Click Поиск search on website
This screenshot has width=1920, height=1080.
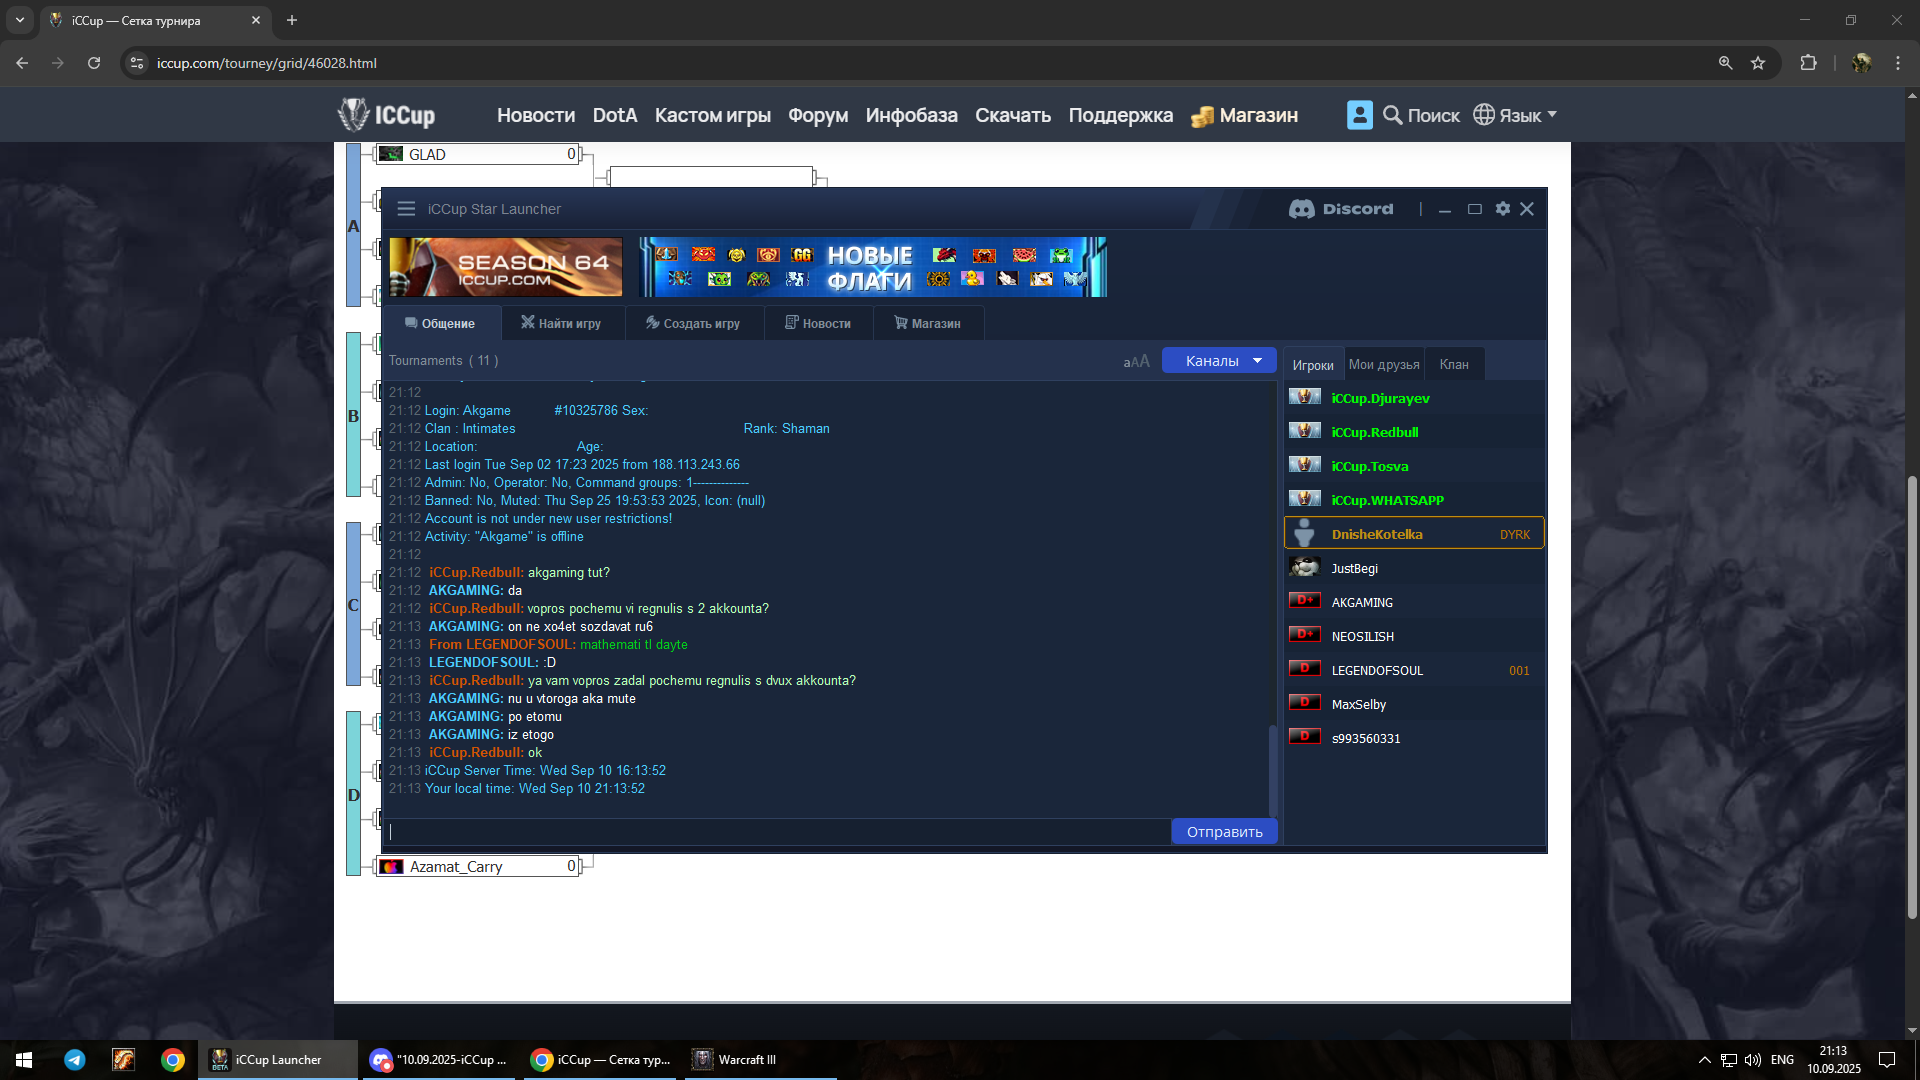(x=1421, y=115)
